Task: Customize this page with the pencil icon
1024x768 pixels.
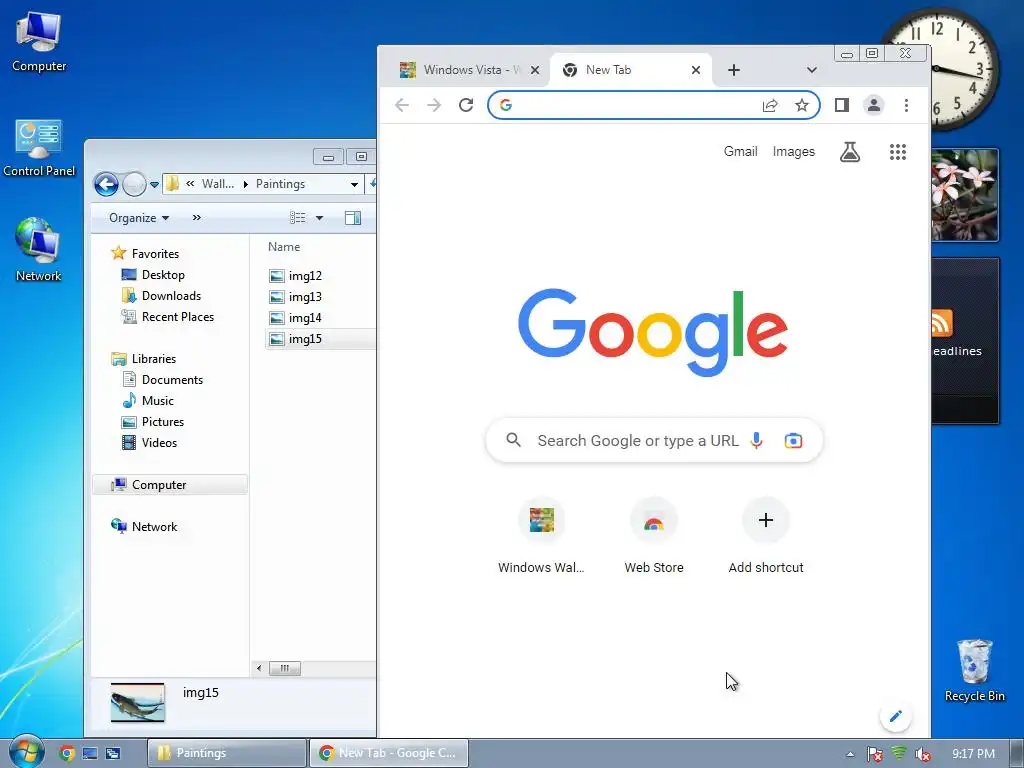Action: pyautogui.click(x=895, y=716)
